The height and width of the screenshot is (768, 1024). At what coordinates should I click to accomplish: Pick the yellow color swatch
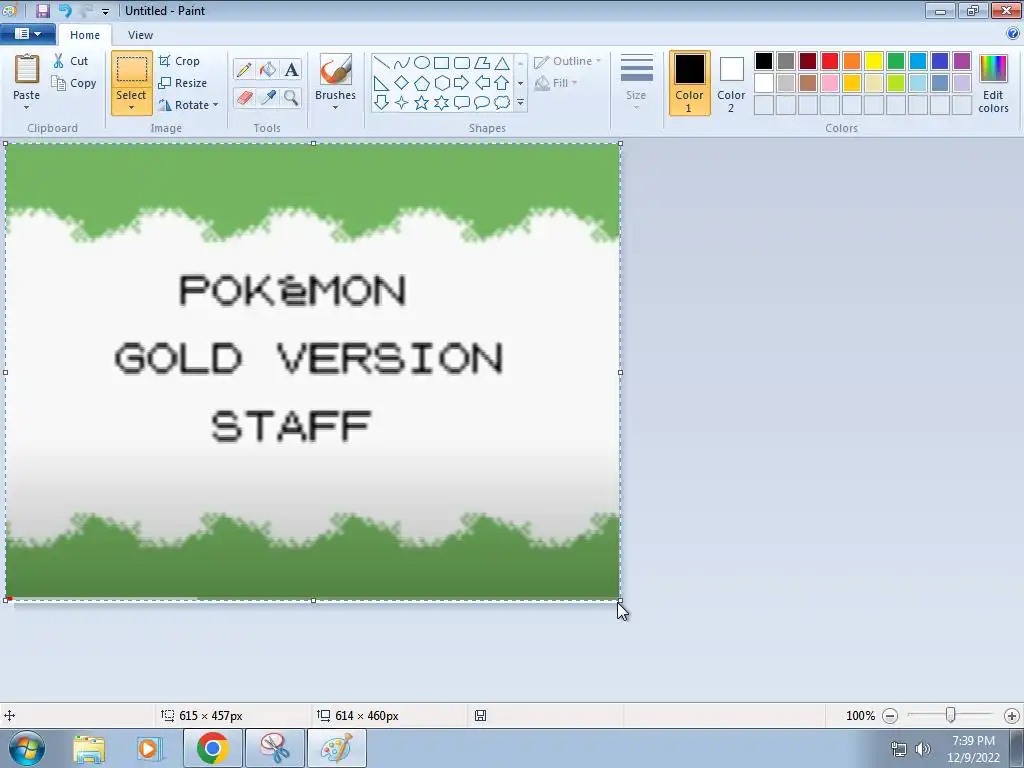click(x=874, y=61)
